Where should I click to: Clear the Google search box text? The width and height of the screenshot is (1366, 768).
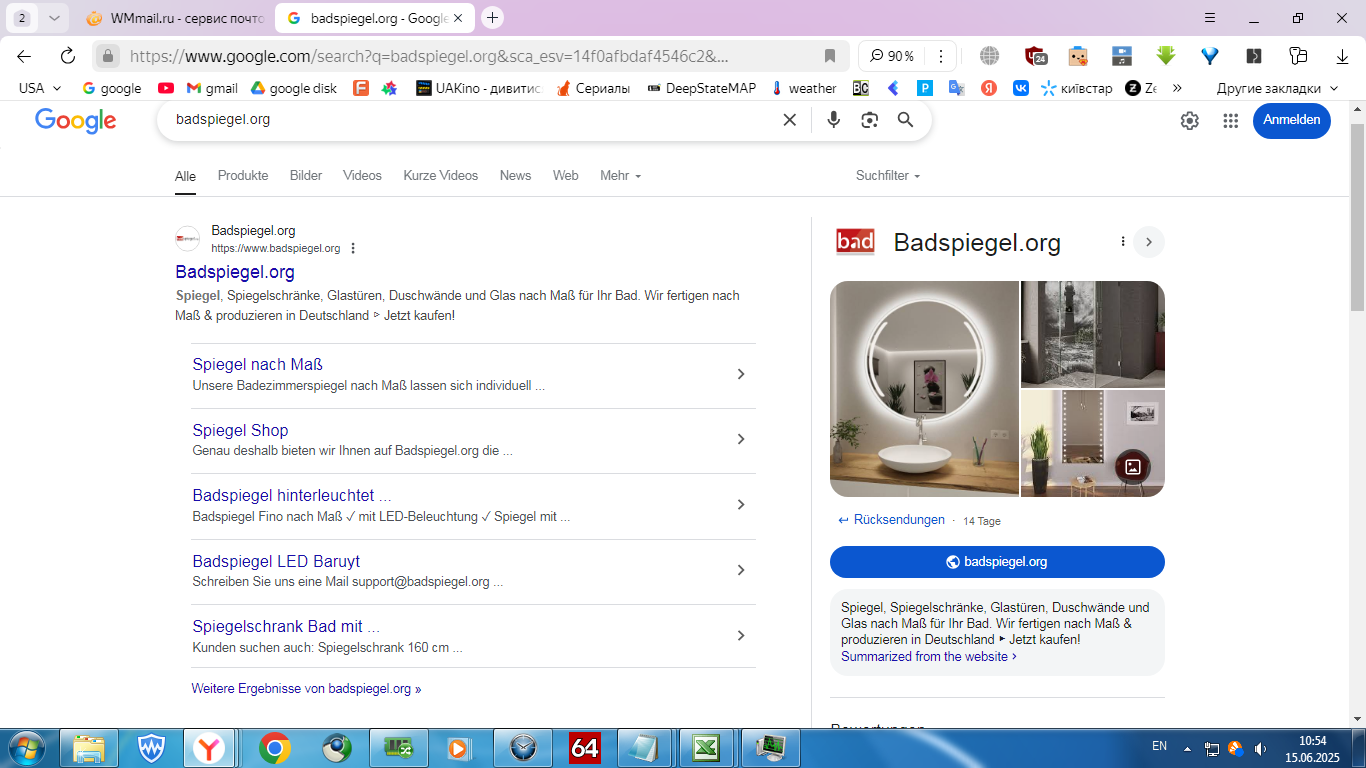click(x=789, y=120)
